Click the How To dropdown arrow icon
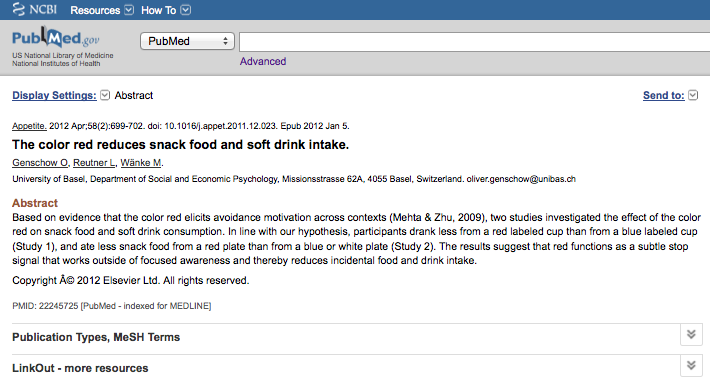710x384 pixels. tap(186, 10)
